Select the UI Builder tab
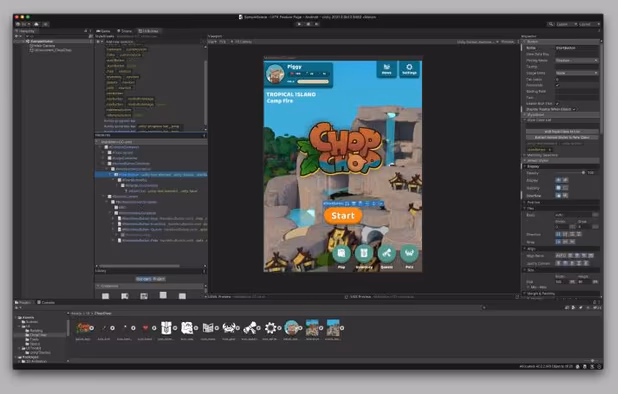The width and height of the screenshot is (618, 394). [149, 31]
